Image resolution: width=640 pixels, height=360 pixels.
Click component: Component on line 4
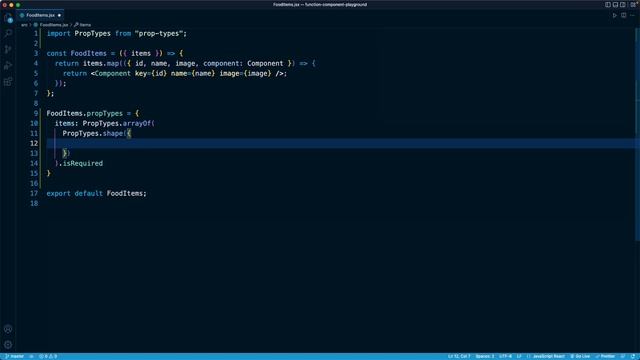[x=243, y=63]
